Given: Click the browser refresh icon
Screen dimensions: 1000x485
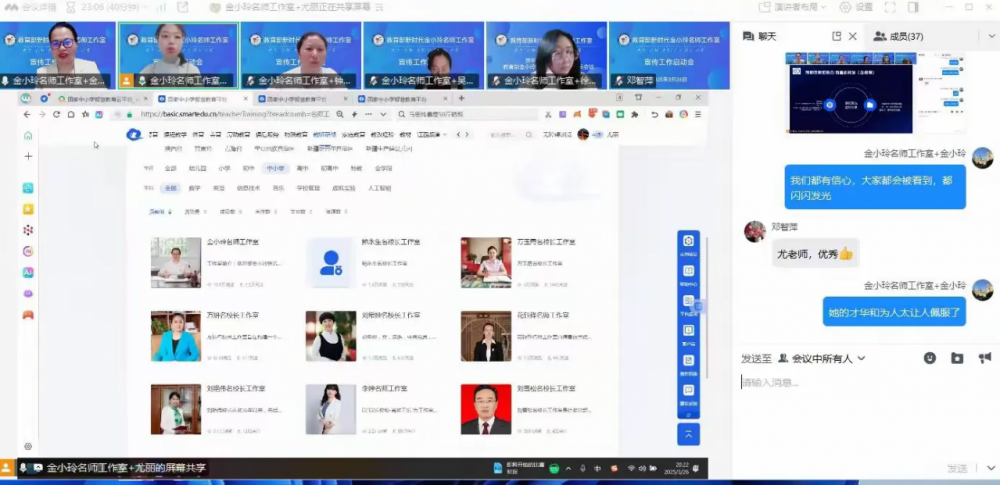Looking at the screenshot, I should coord(57,114).
